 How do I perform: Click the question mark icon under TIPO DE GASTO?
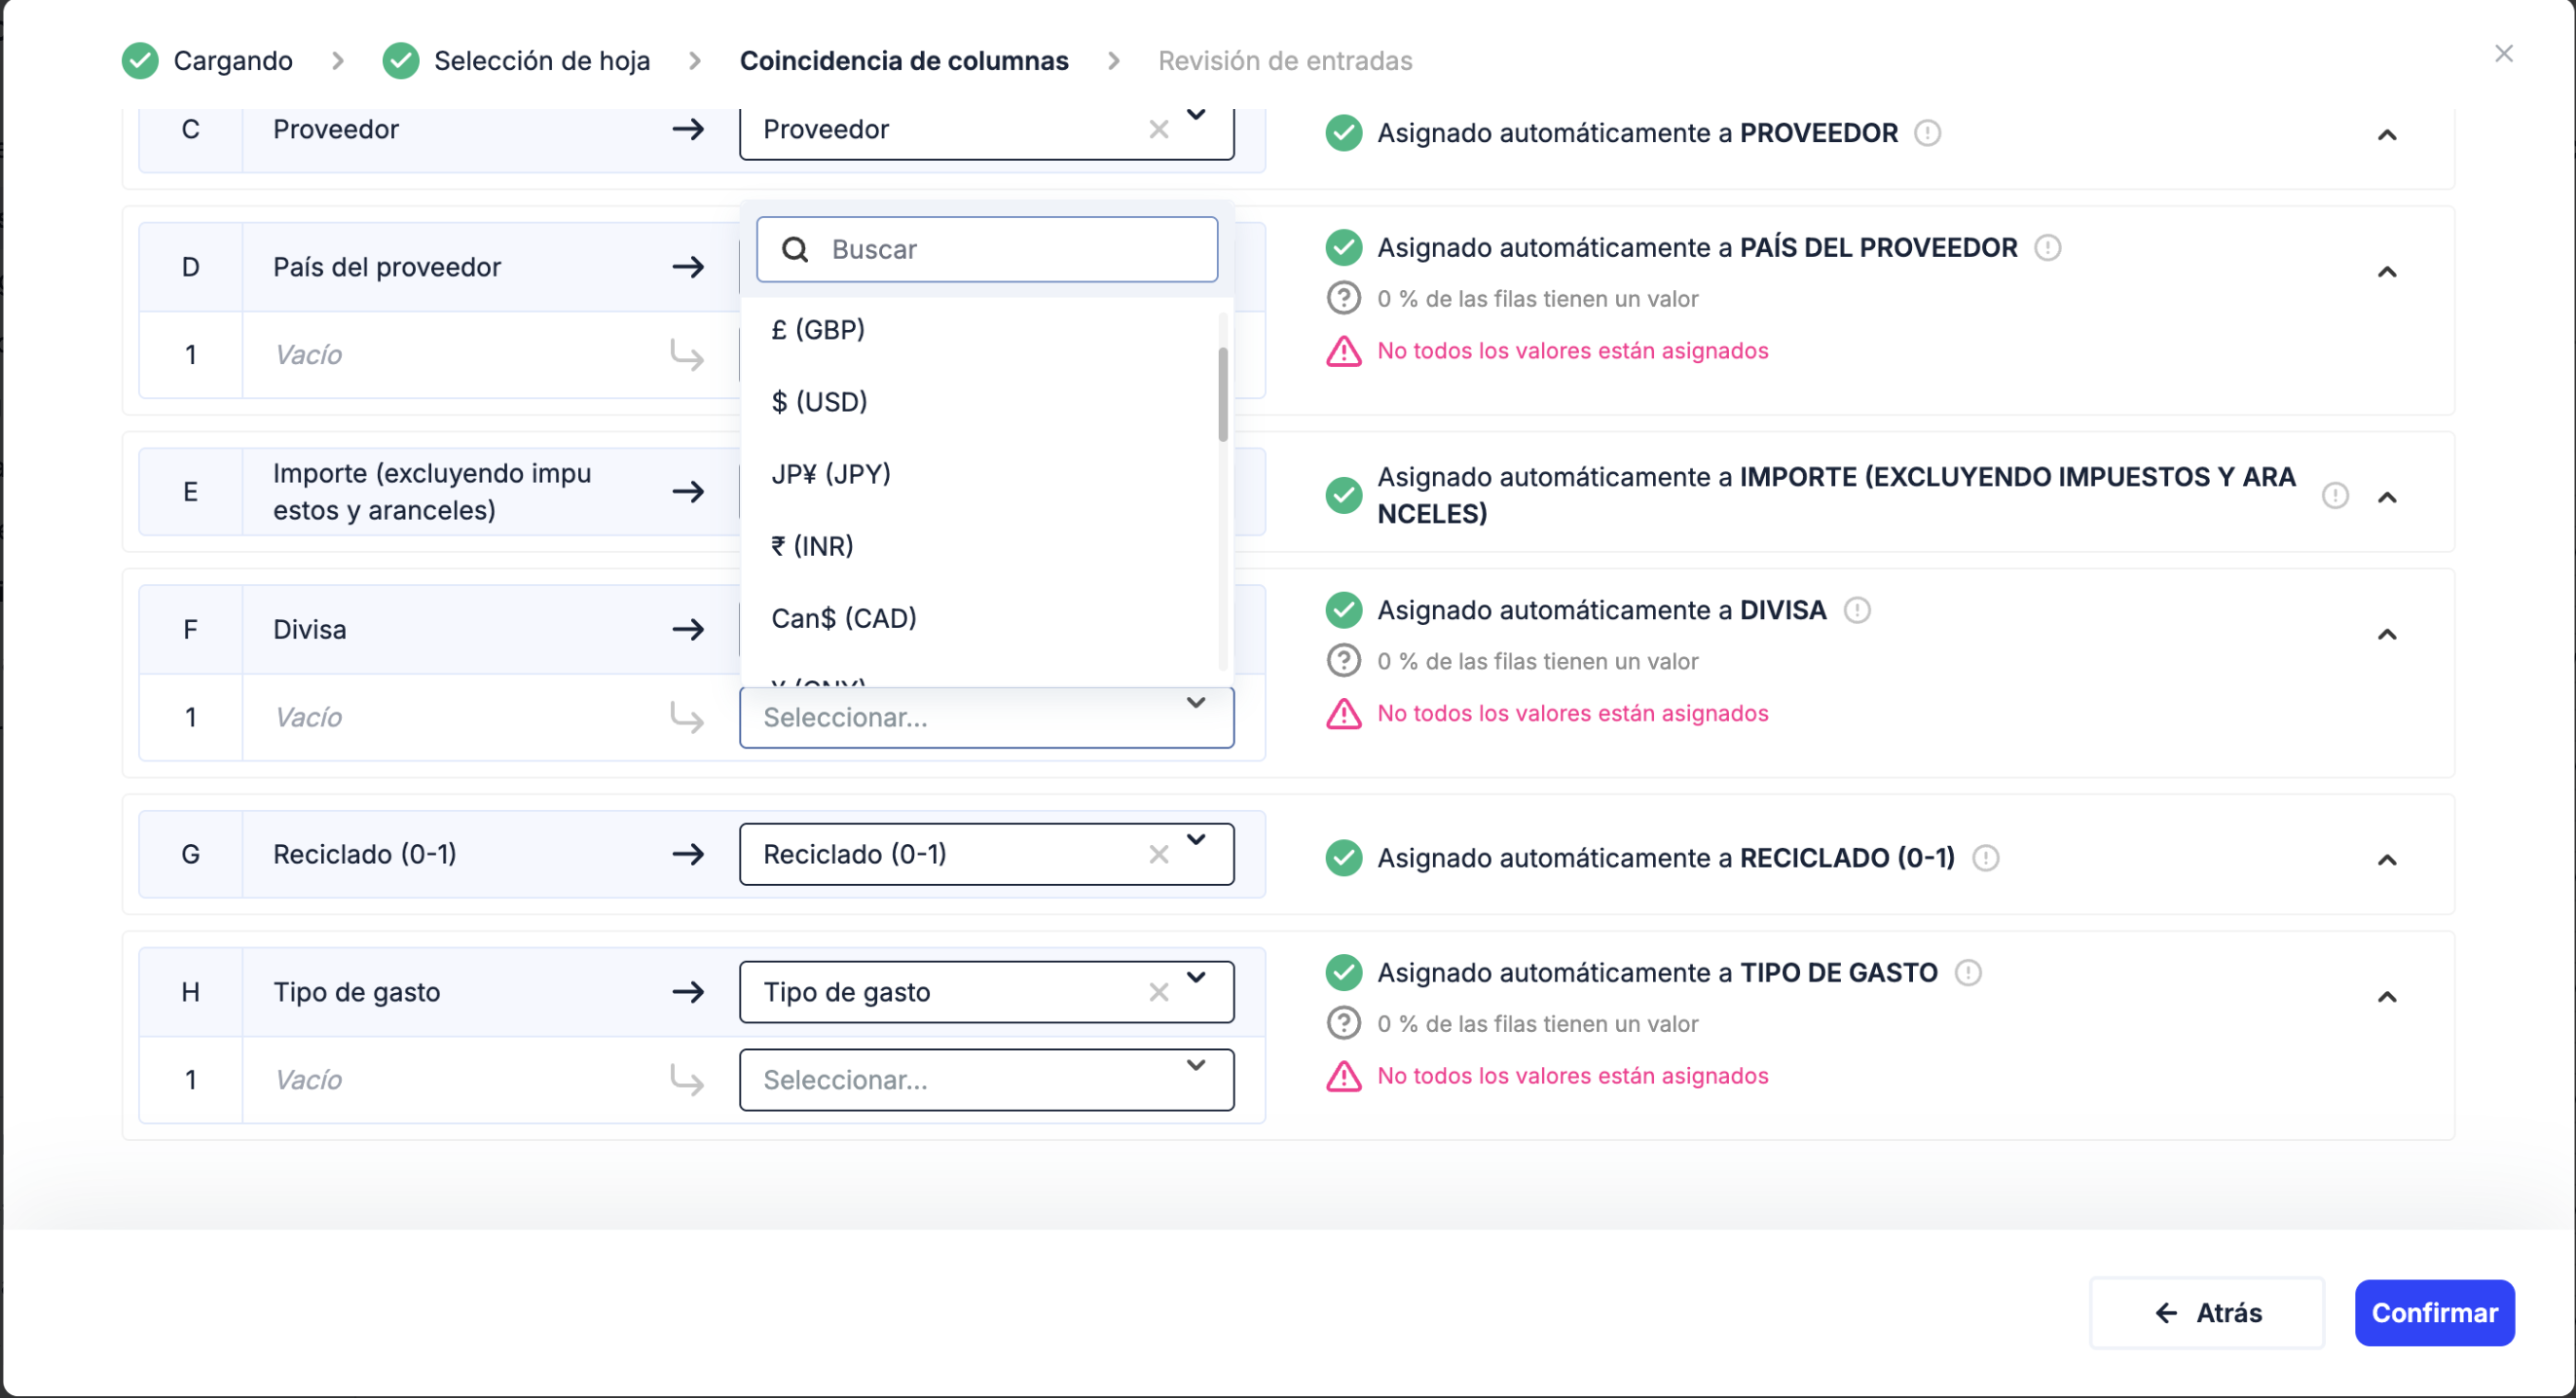pos(1344,1022)
